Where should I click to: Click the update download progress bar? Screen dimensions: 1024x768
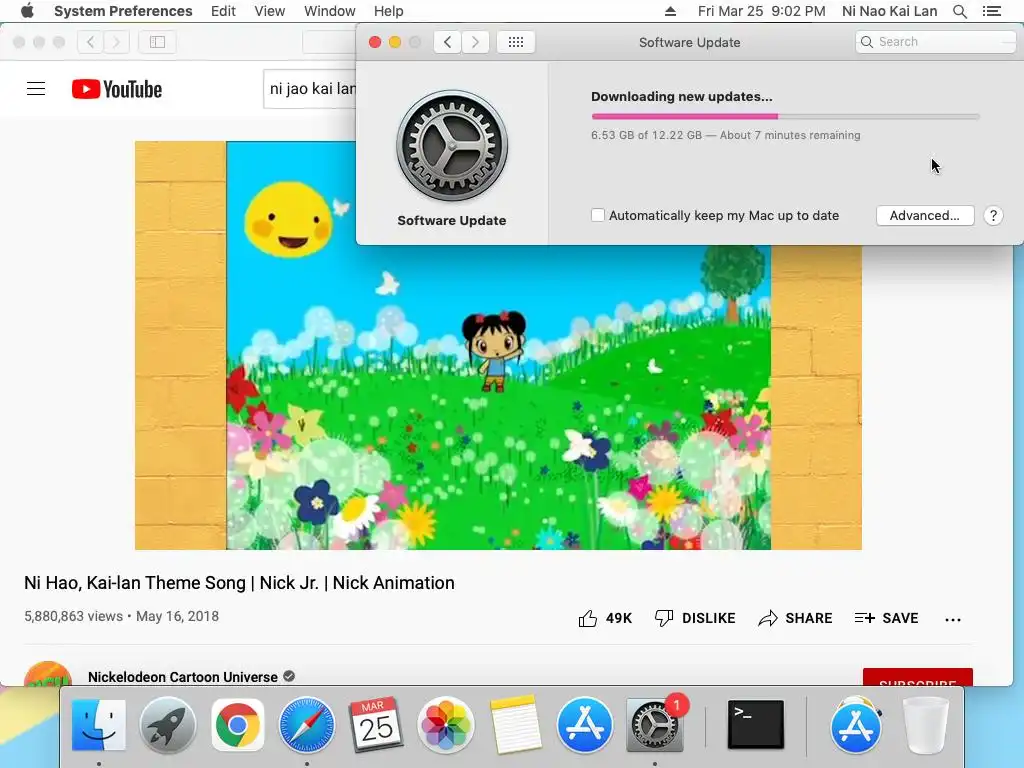pyautogui.click(x=785, y=116)
